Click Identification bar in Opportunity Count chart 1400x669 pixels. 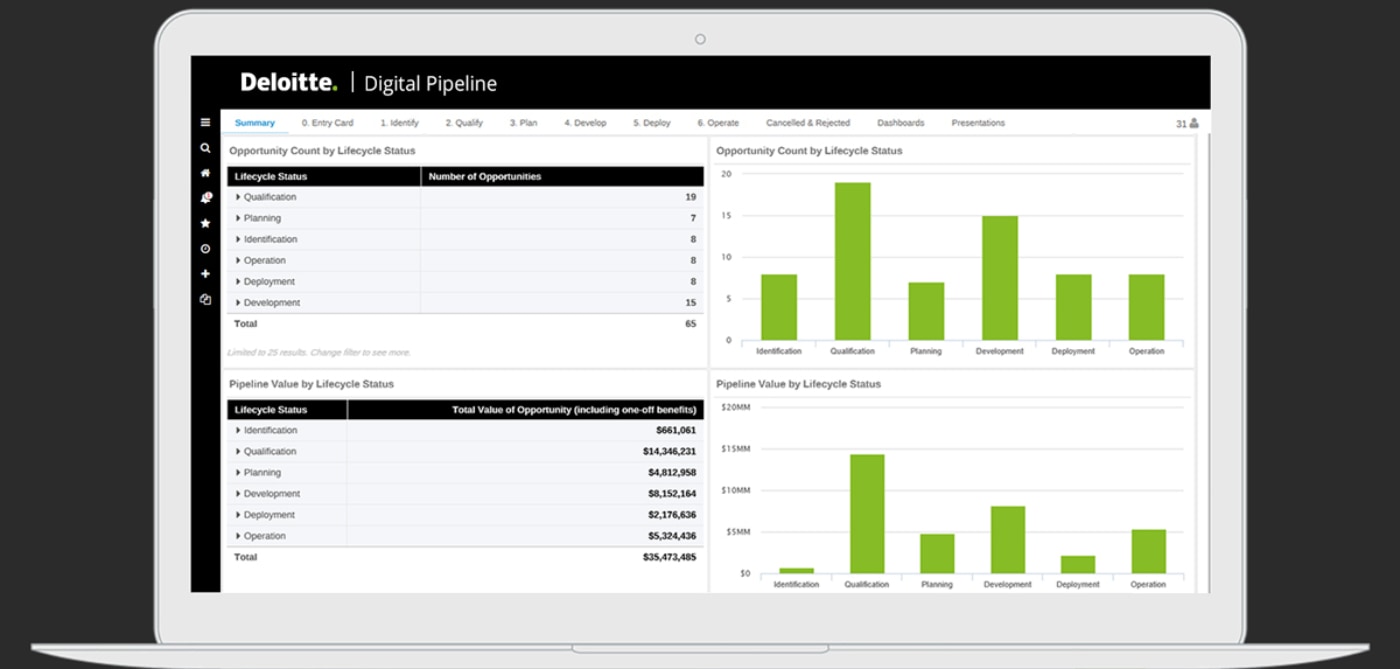click(779, 307)
